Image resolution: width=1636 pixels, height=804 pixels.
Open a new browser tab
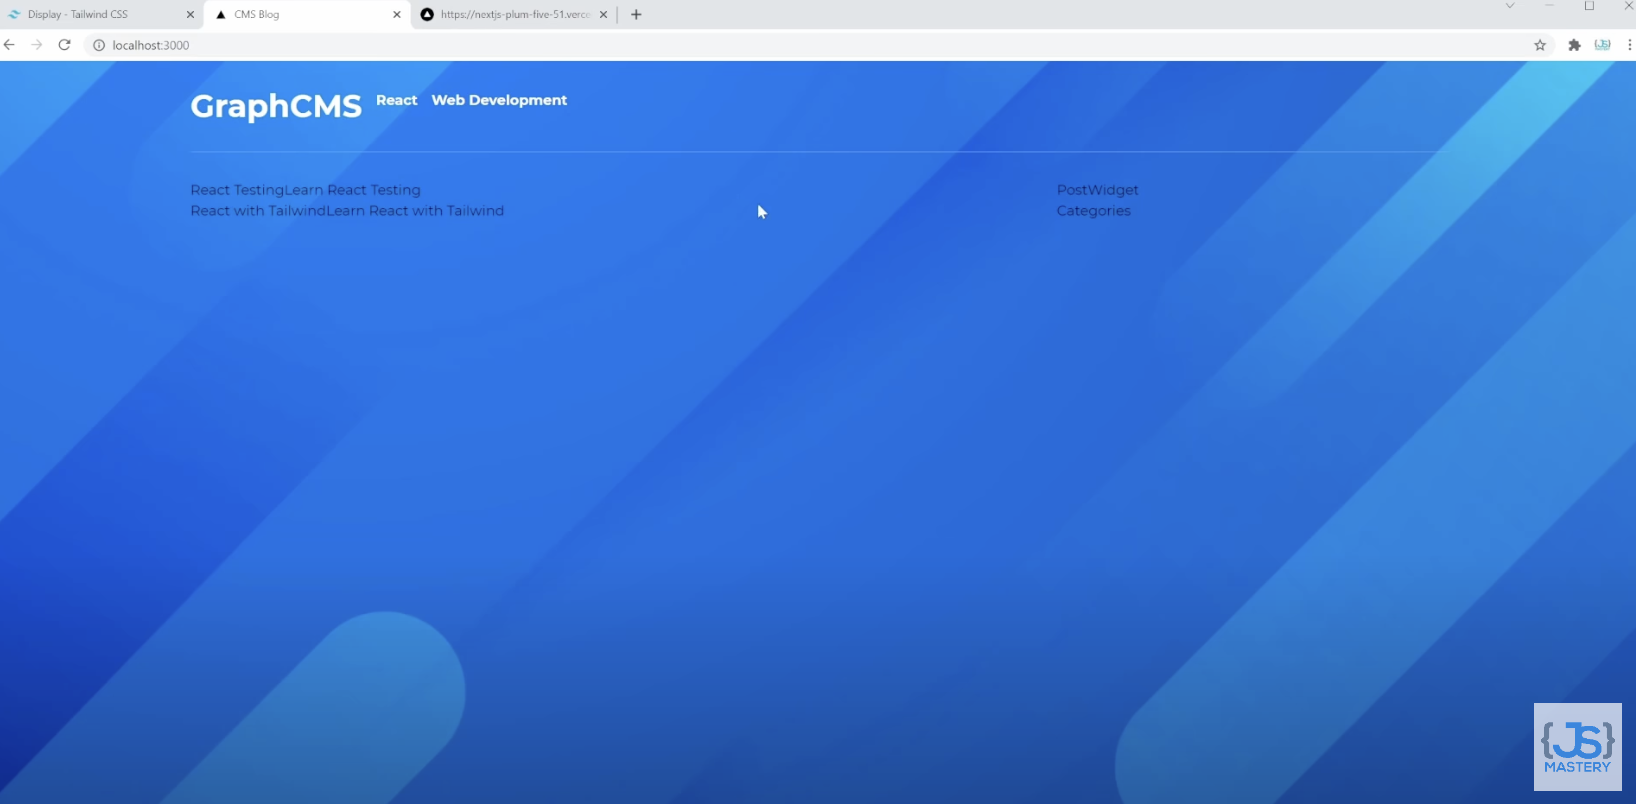[x=636, y=14]
